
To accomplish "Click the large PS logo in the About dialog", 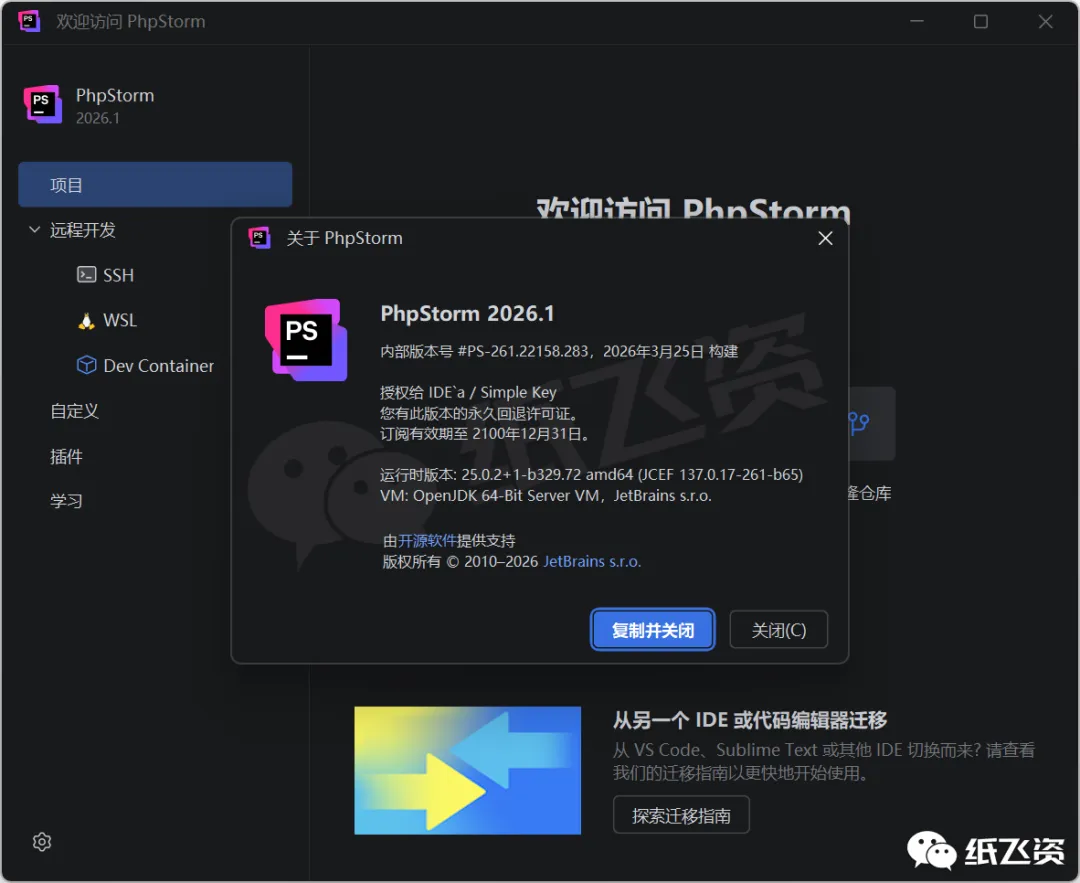I will tap(306, 340).
